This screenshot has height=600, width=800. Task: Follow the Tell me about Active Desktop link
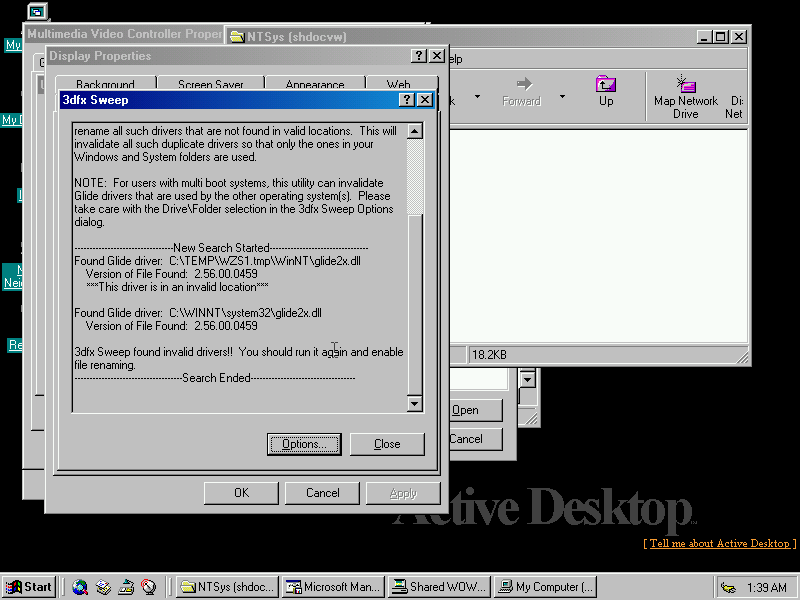pyautogui.click(x=719, y=543)
